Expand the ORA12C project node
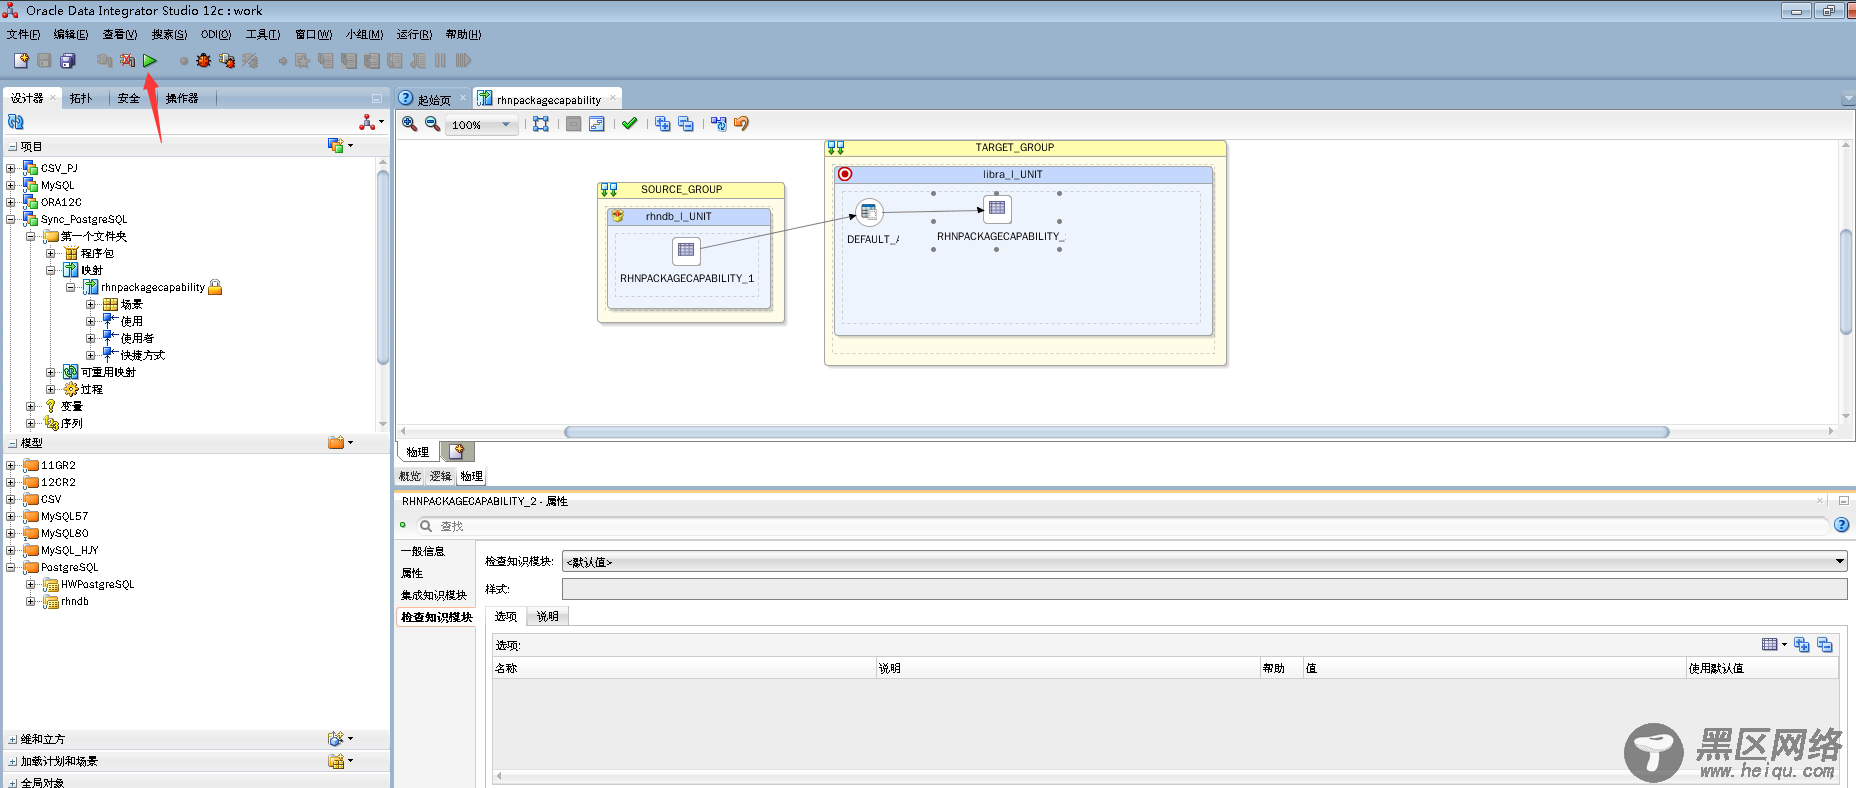Image resolution: width=1856 pixels, height=788 pixels. coord(11,202)
